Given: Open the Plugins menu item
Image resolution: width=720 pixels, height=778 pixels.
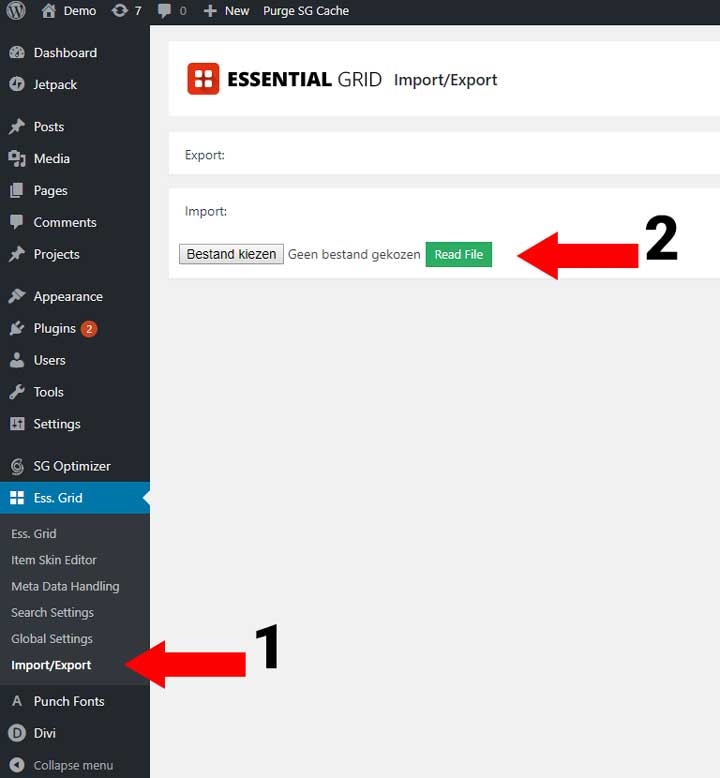Looking at the screenshot, I should [55, 328].
